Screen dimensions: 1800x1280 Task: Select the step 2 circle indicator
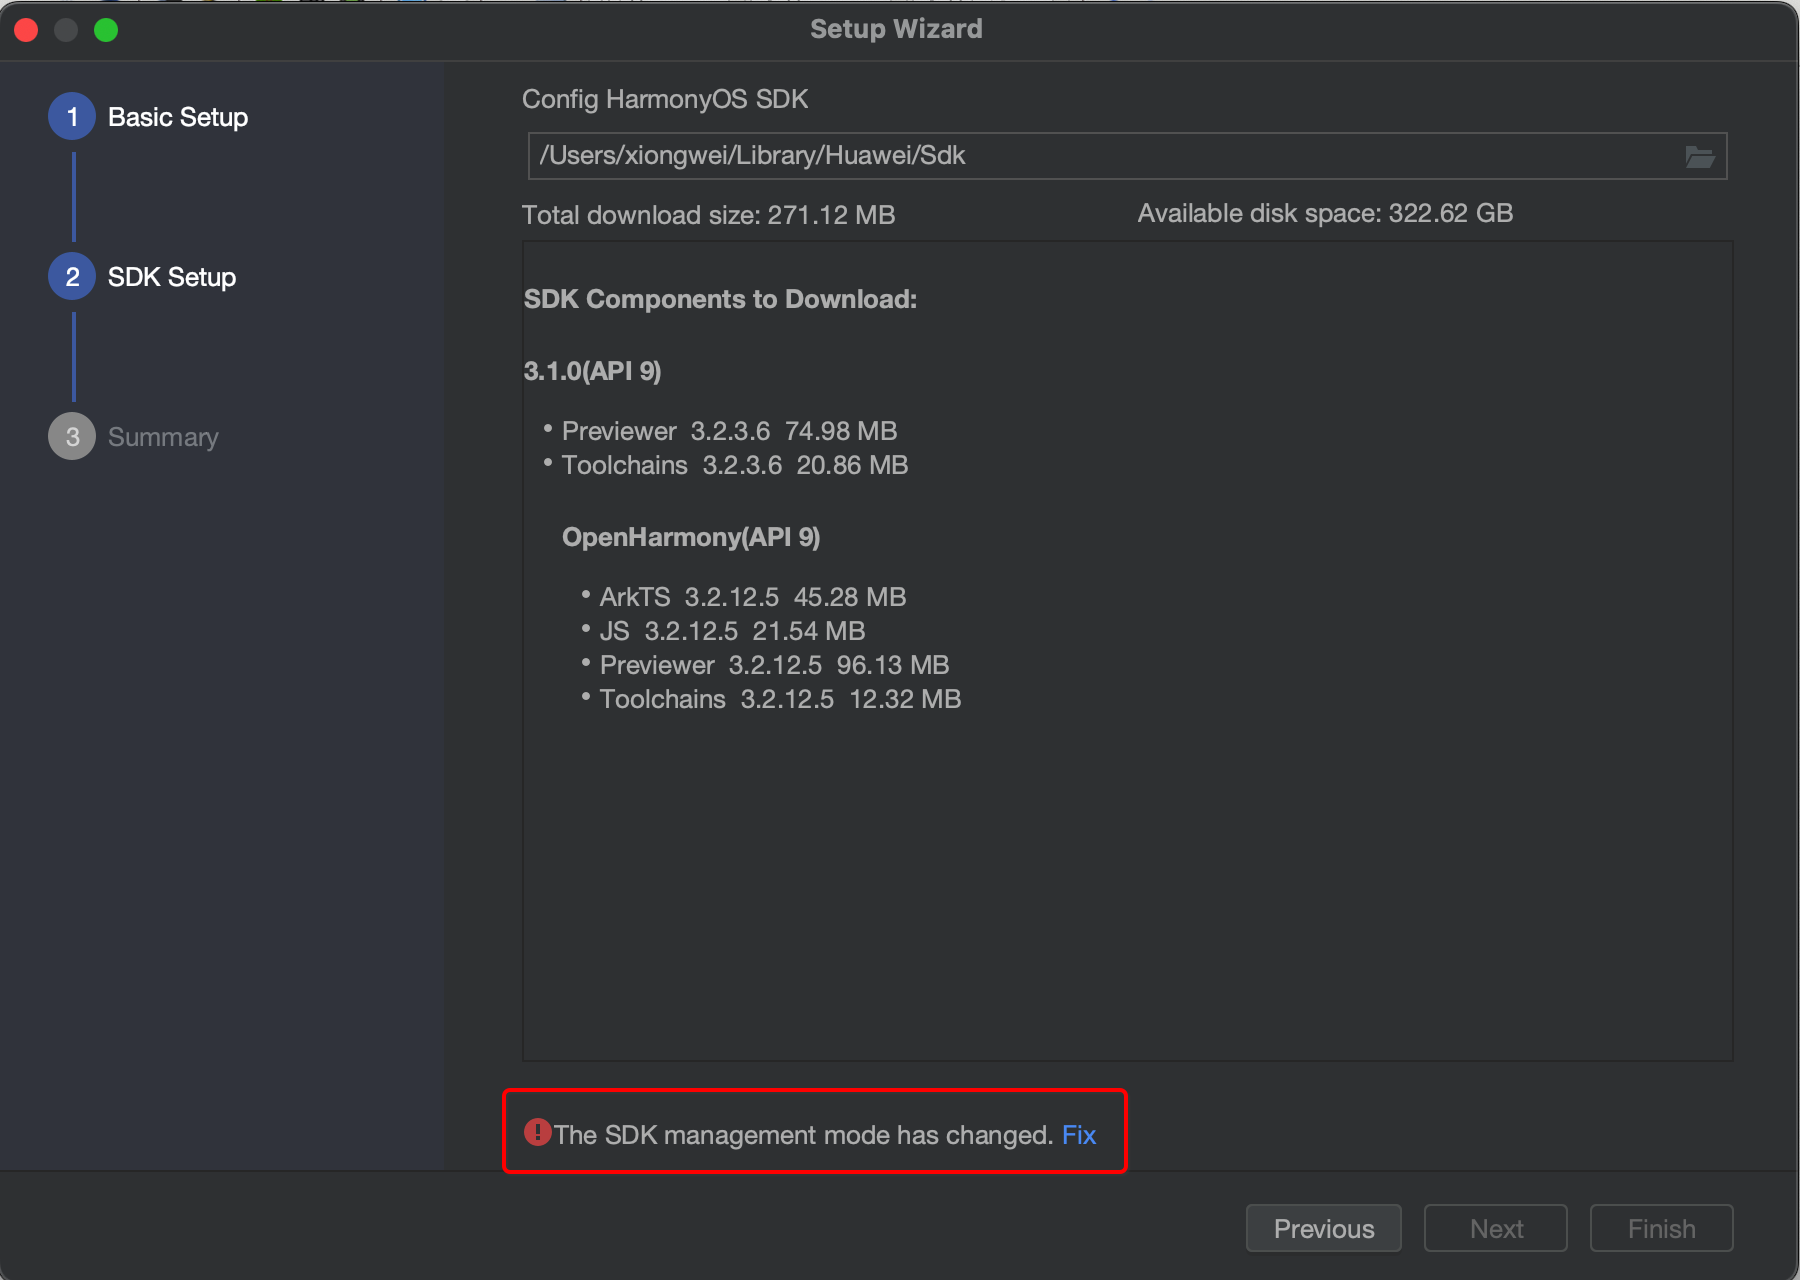[x=72, y=277]
